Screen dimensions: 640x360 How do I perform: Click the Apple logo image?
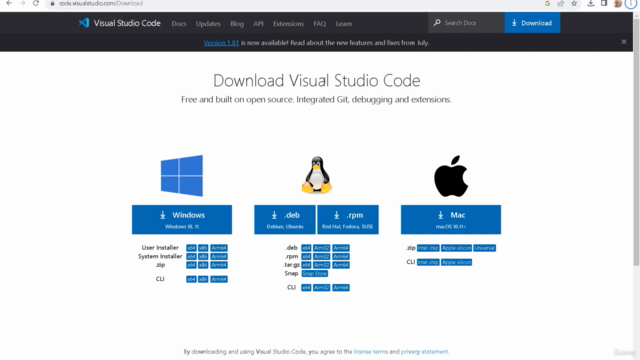tap(451, 176)
